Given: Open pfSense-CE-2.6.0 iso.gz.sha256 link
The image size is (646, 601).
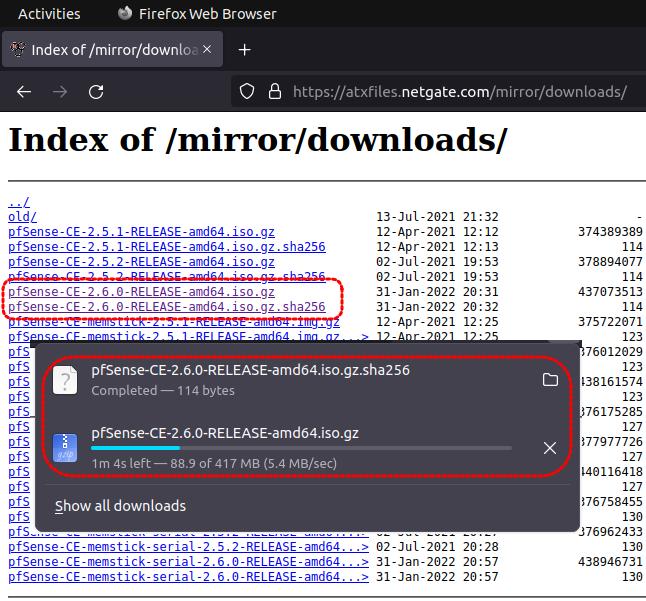Looking at the screenshot, I should pyautogui.click(x=167, y=307).
